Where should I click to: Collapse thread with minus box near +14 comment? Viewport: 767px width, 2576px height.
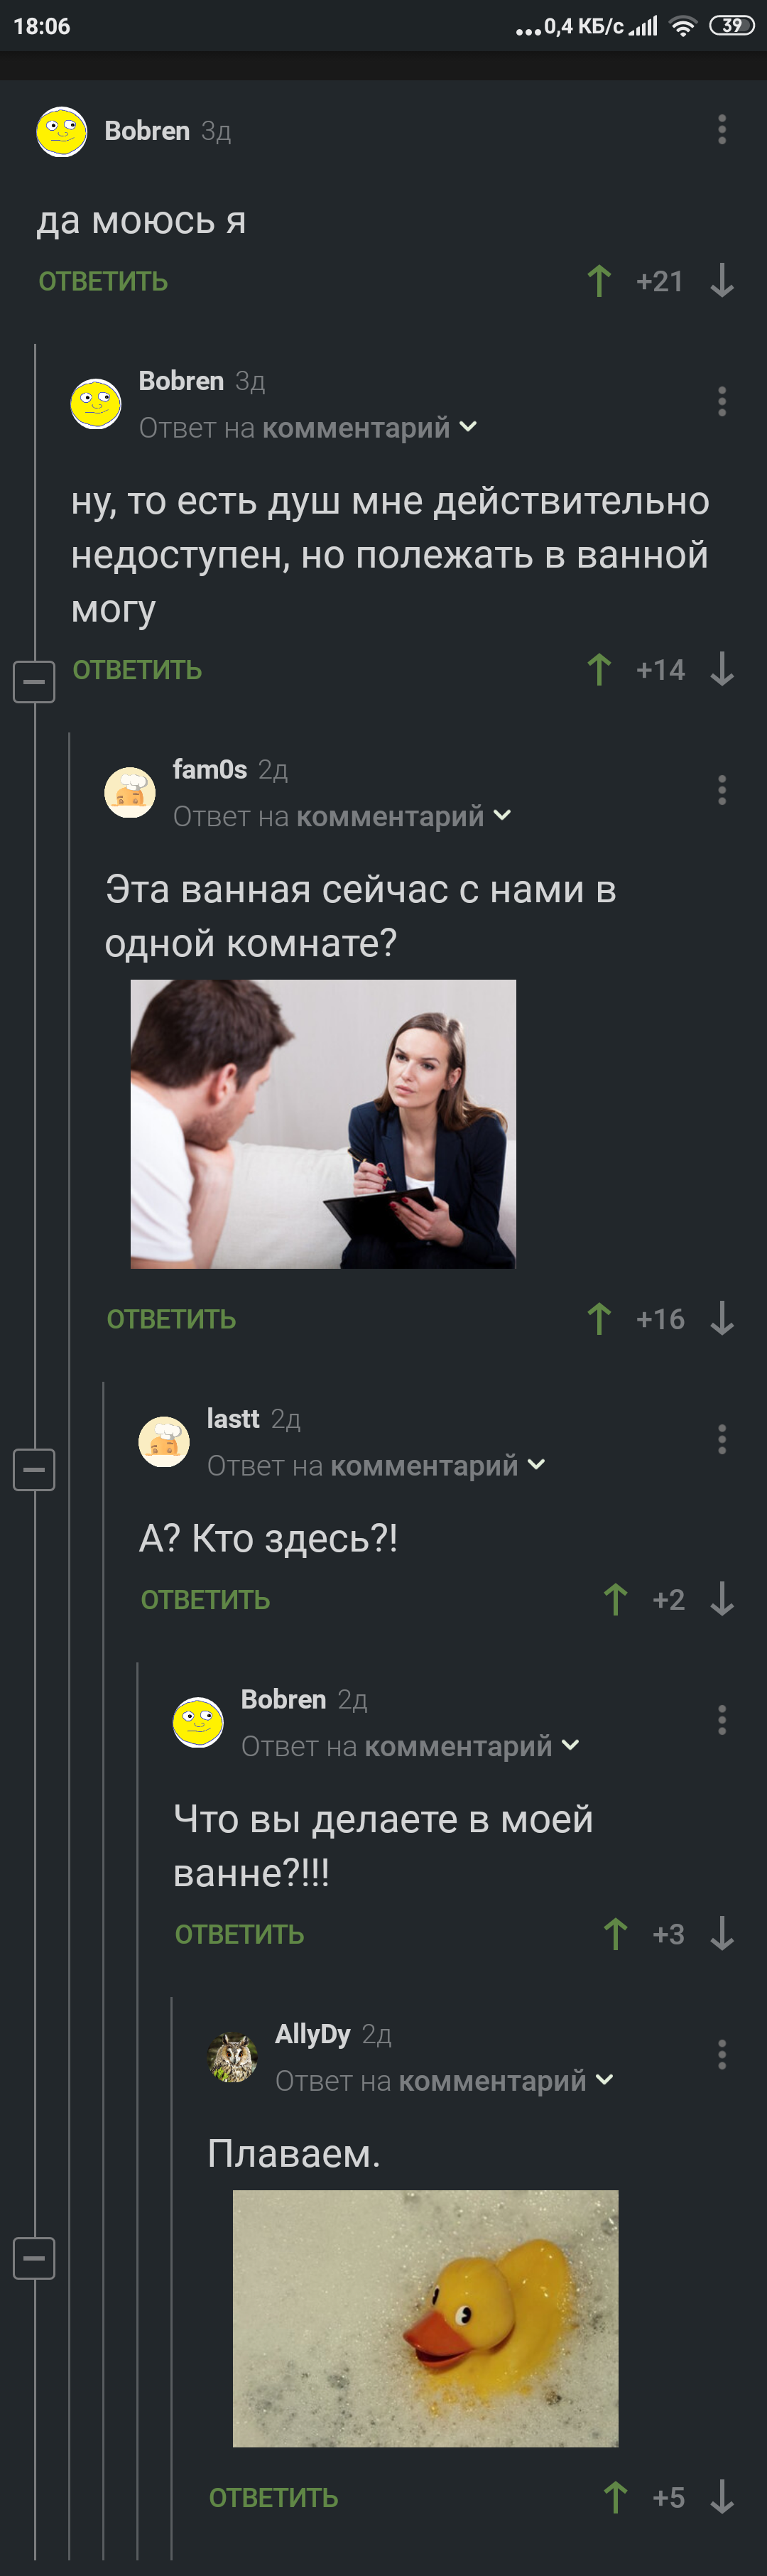pyautogui.click(x=34, y=682)
